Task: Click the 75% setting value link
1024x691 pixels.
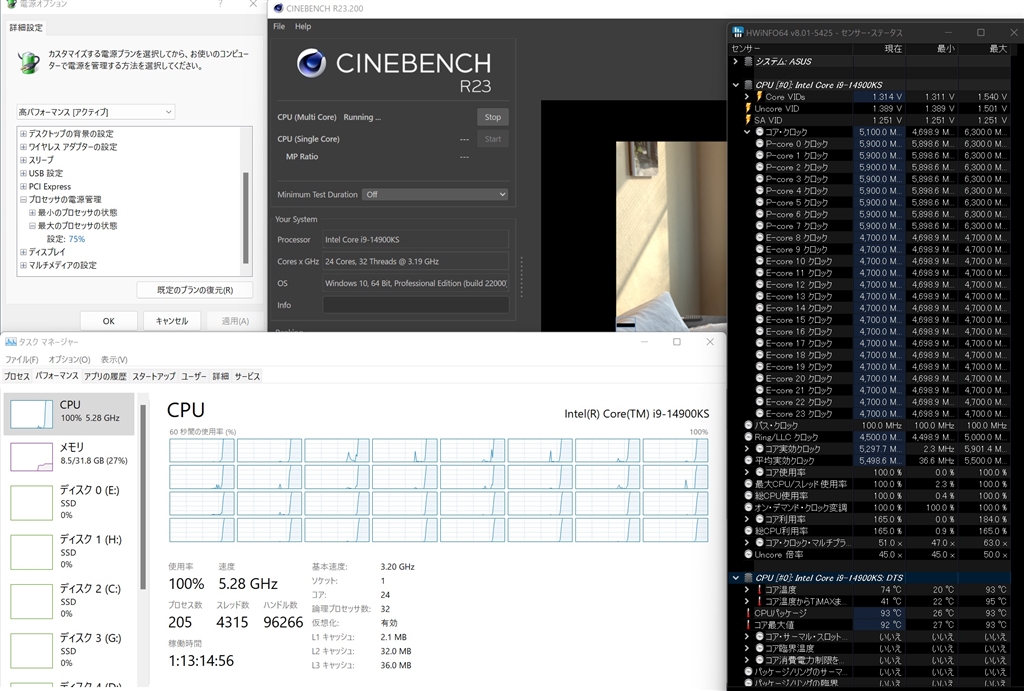Action: click(77, 239)
